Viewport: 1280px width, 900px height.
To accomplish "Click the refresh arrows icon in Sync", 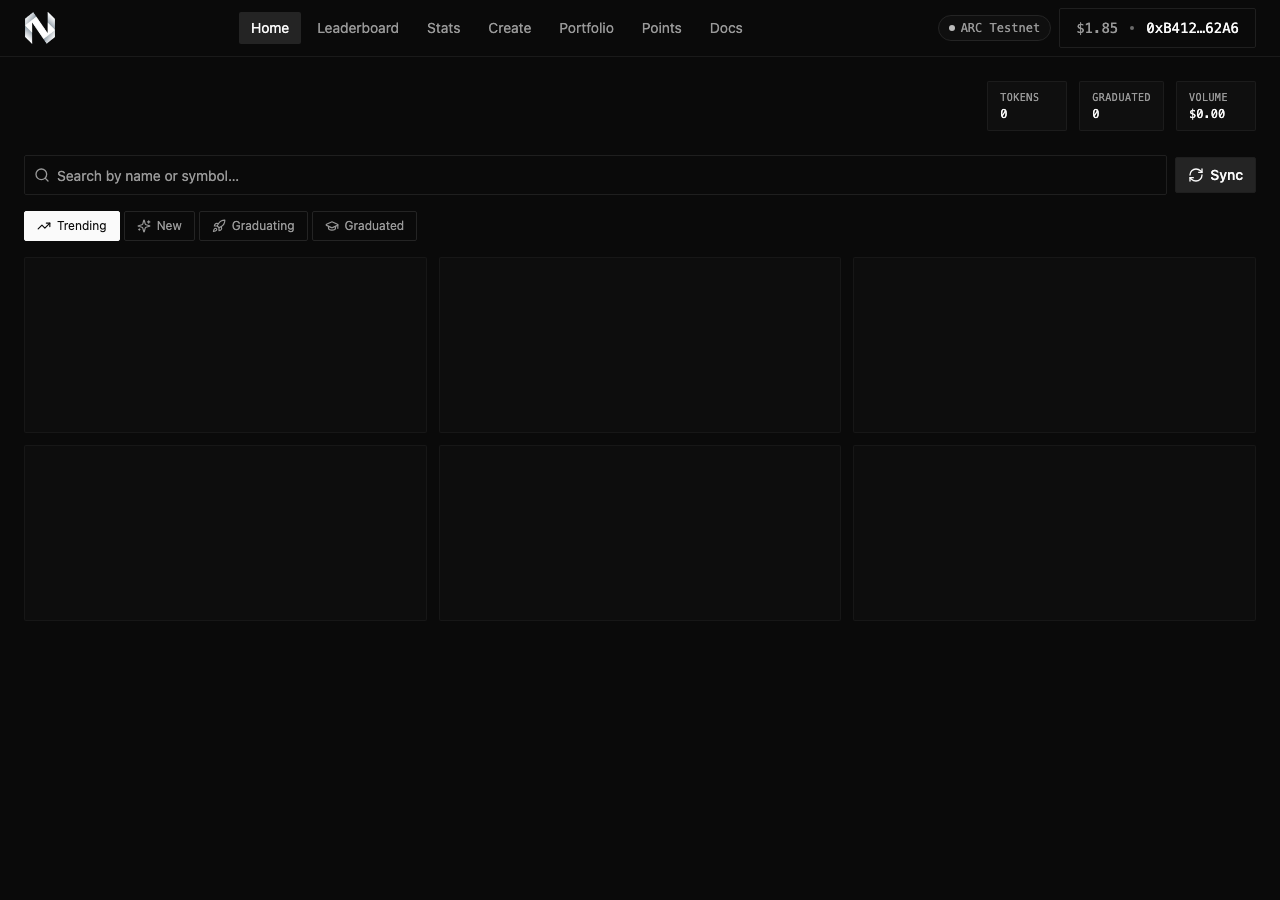I will [1196, 175].
